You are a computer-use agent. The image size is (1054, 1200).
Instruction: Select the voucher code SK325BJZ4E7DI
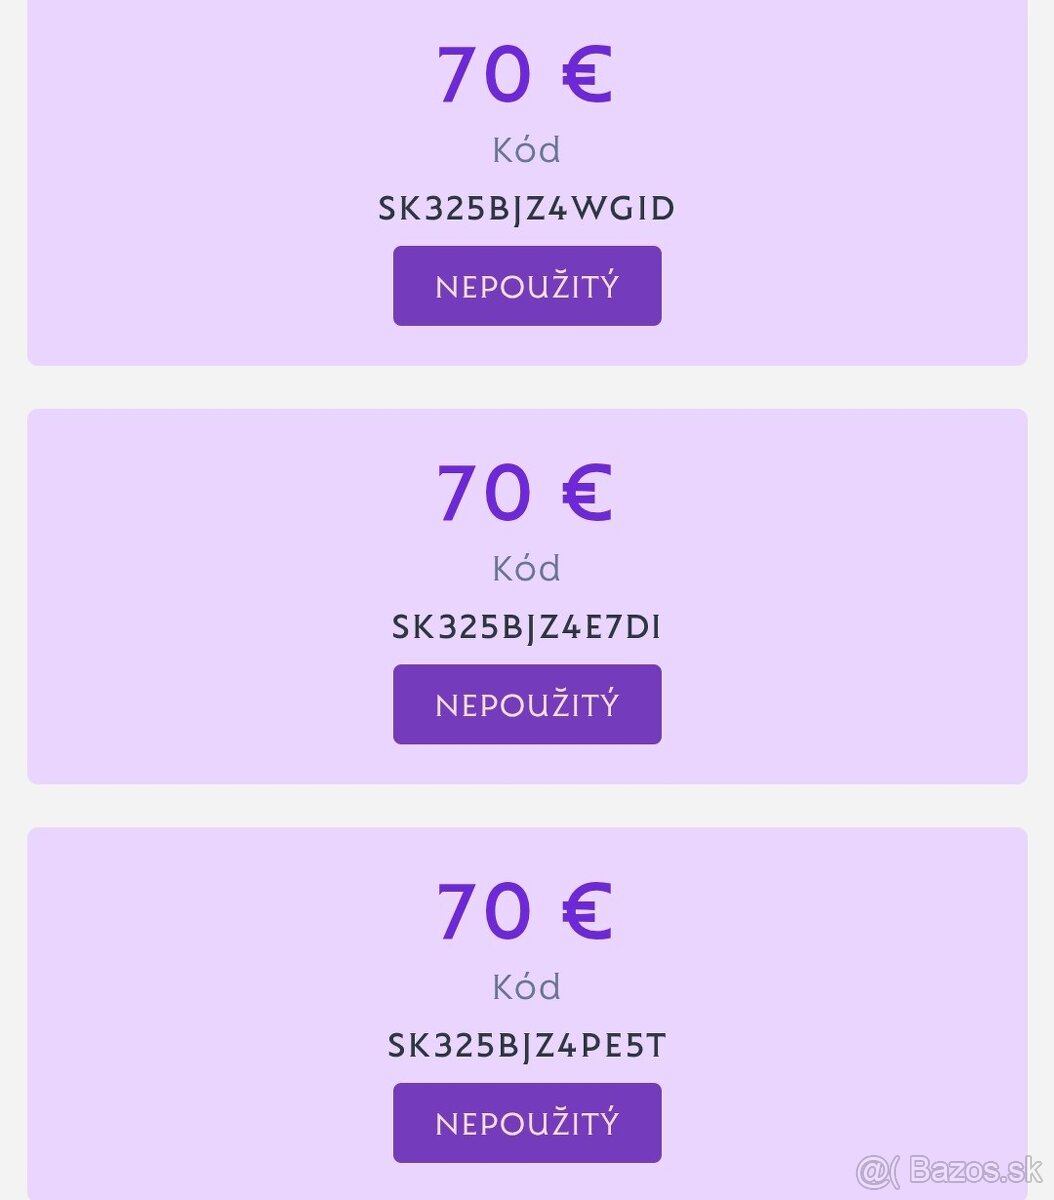527,627
